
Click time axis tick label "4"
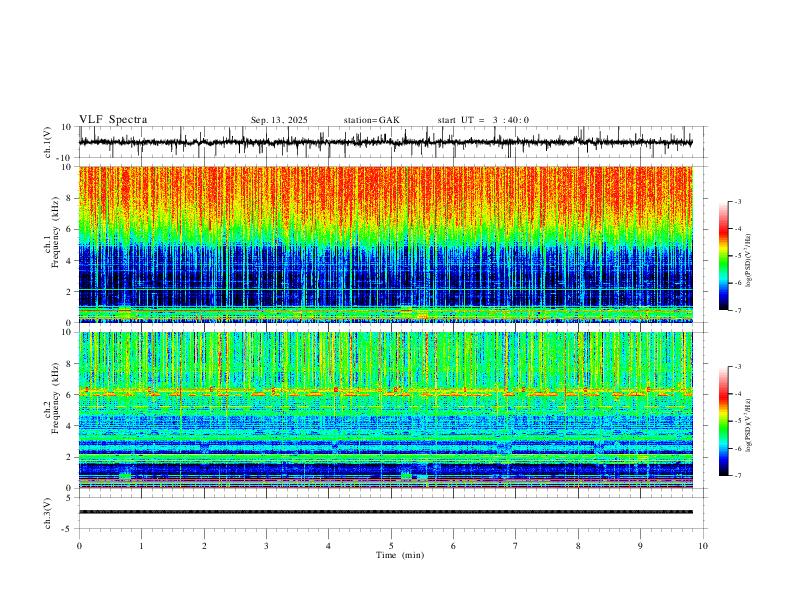(x=329, y=546)
